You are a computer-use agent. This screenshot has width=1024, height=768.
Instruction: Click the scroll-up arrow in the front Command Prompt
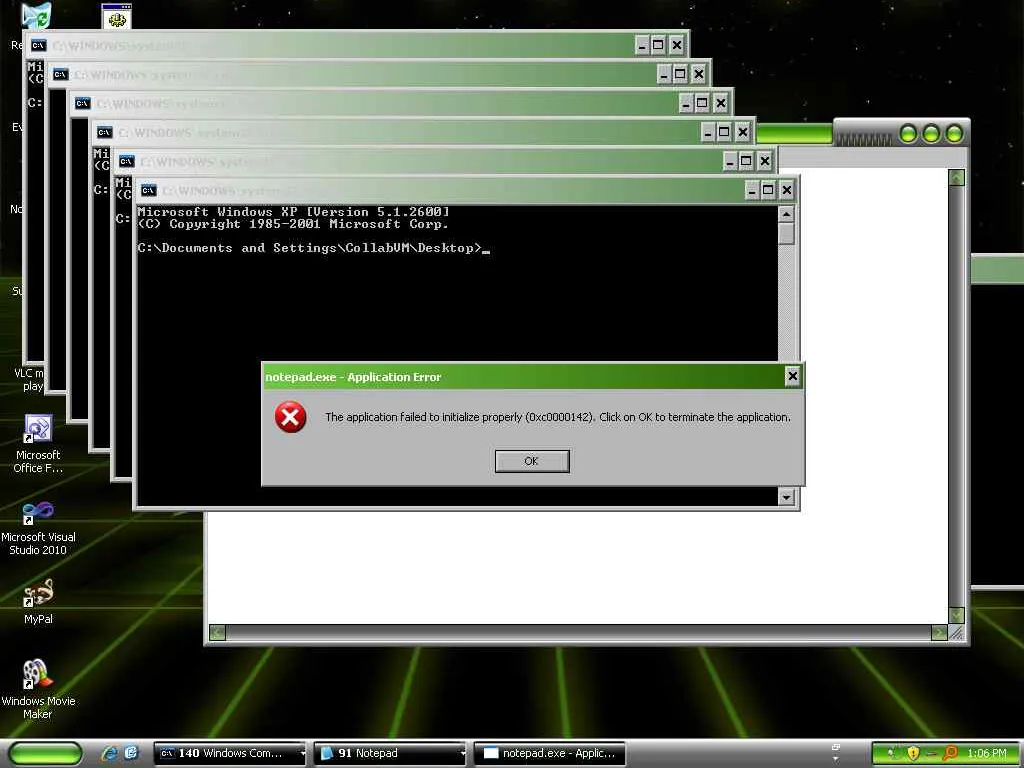786,214
